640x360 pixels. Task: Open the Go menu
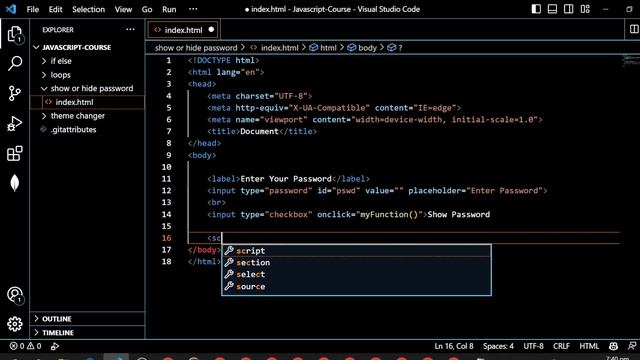(147, 9)
